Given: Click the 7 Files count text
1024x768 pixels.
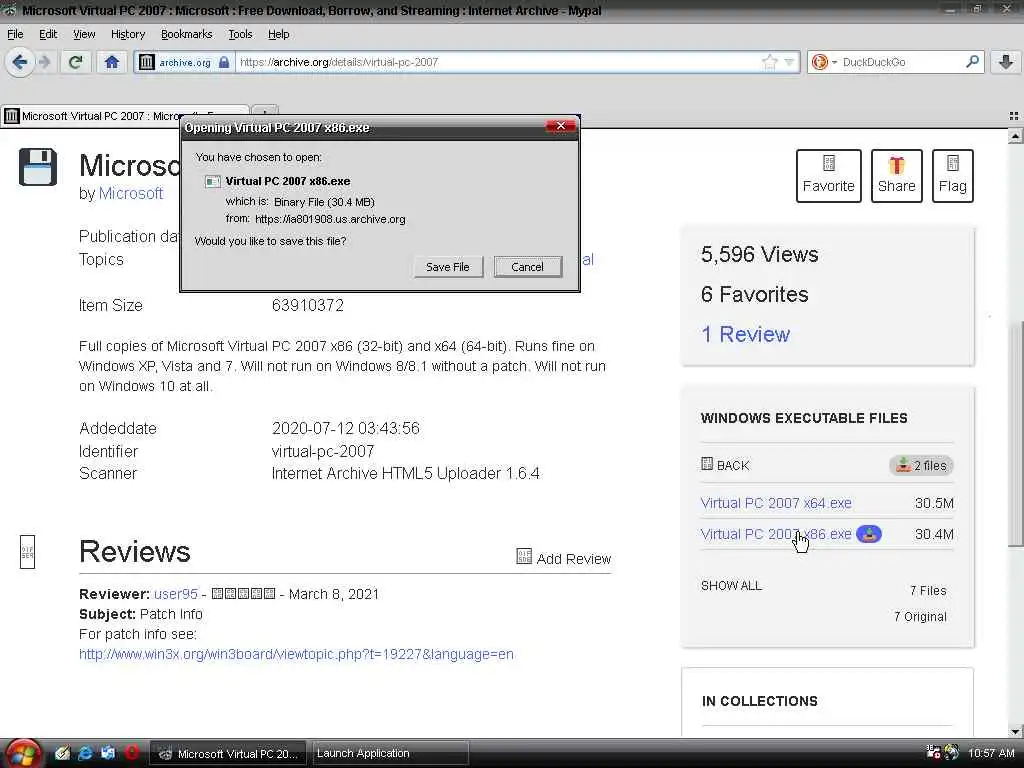Looking at the screenshot, I should pyautogui.click(x=928, y=590).
